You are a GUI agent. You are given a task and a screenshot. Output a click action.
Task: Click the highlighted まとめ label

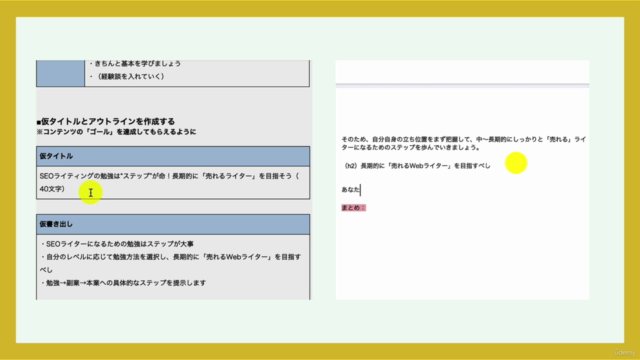click(x=353, y=208)
